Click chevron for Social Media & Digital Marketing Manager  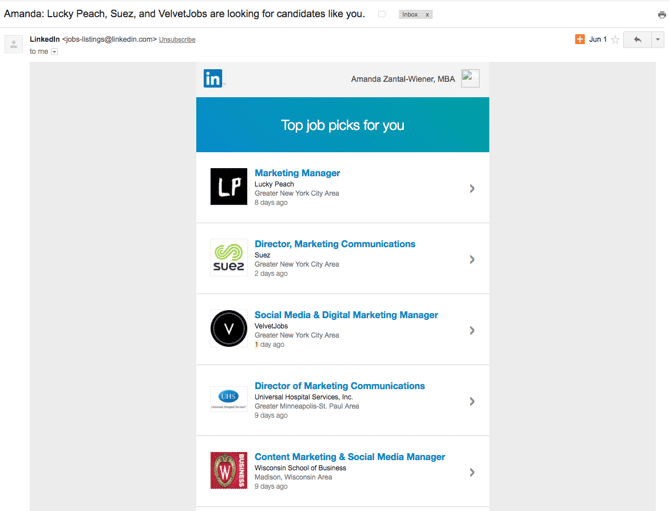pos(472,331)
